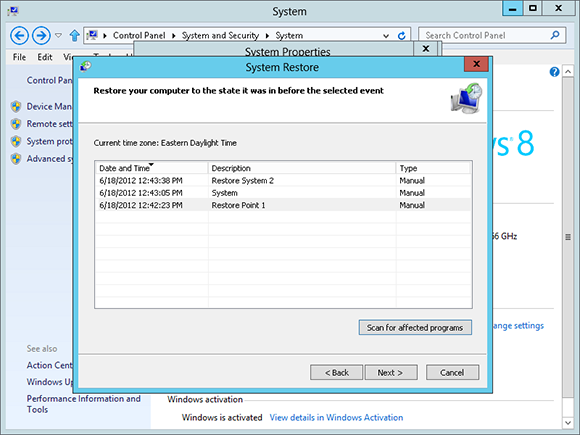Open help with the blue question mark
The height and width of the screenshot is (435, 580).
coord(554,72)
